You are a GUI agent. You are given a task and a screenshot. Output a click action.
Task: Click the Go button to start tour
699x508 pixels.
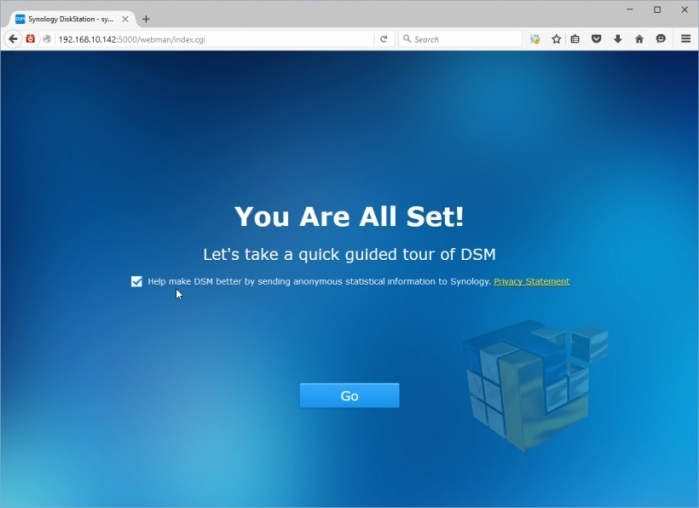350,395
